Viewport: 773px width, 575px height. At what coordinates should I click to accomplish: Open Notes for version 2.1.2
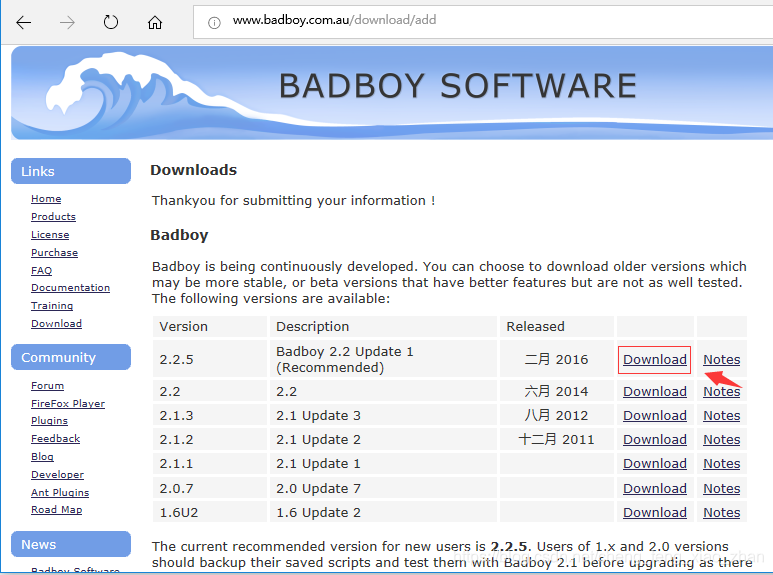721,439
